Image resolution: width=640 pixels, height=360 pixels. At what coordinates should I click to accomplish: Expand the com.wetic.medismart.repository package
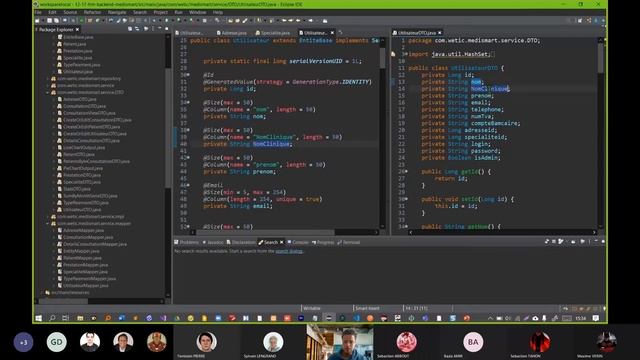48,78
